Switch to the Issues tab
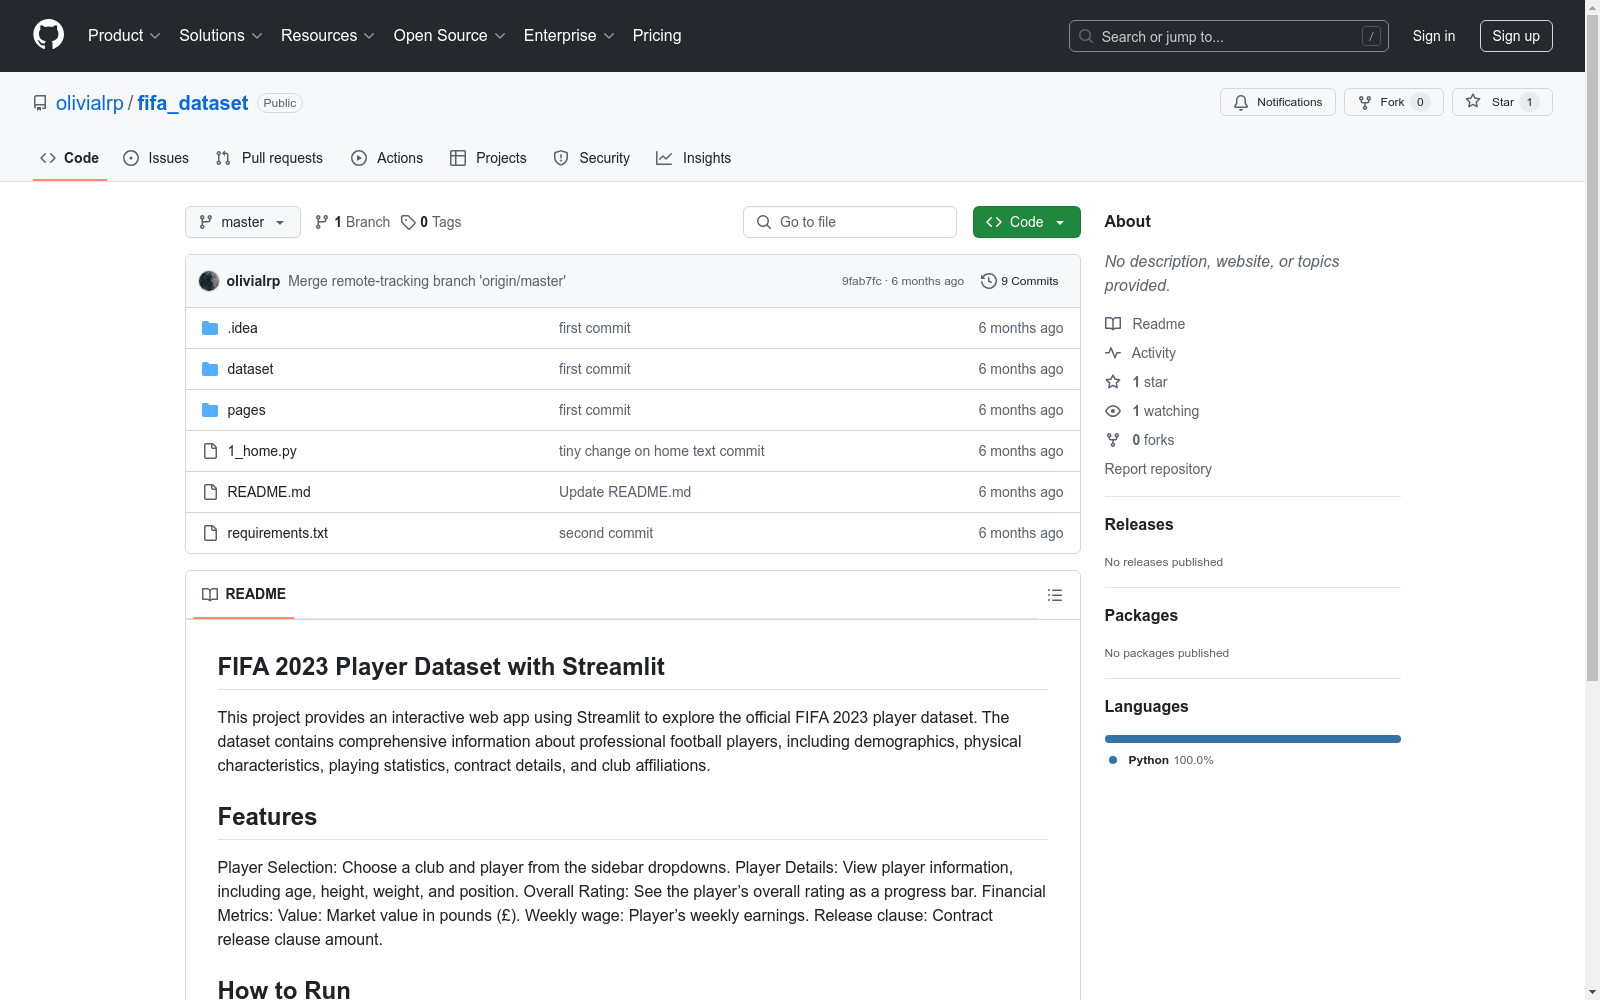Viewport: 1600px width, 1000px height. (x=156, y=158)
